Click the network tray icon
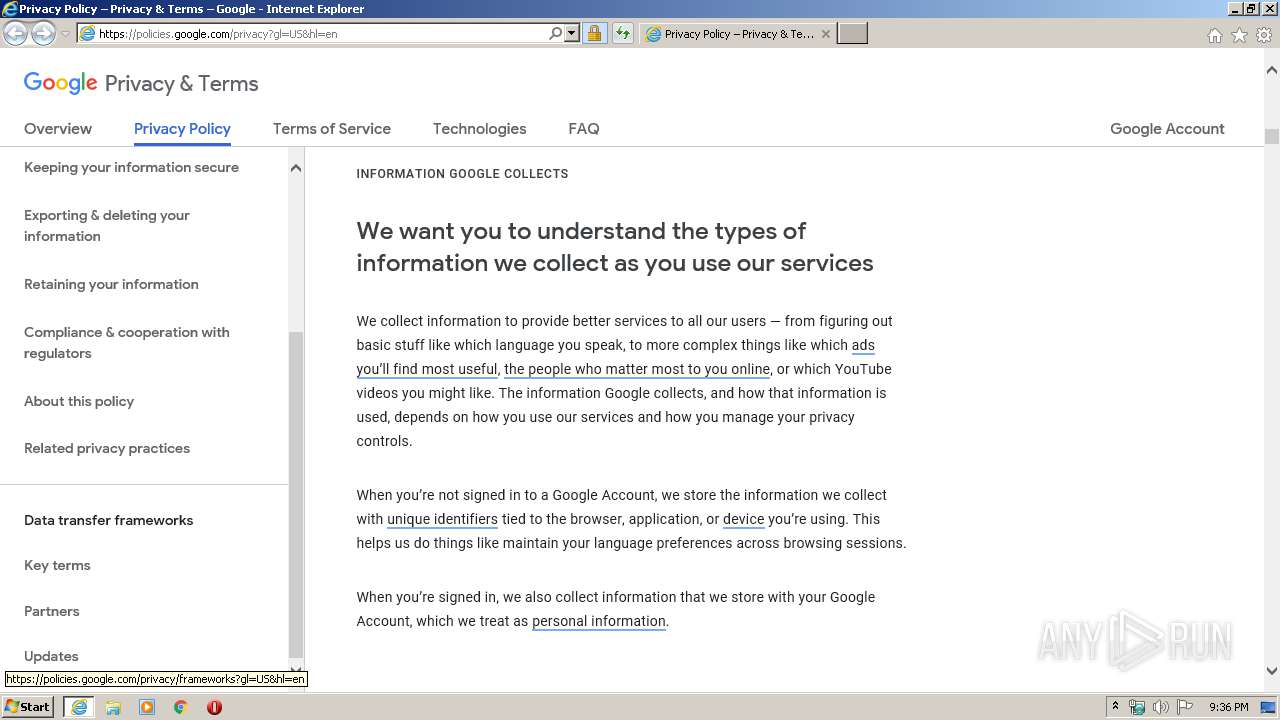 [x=1136, y=707]
